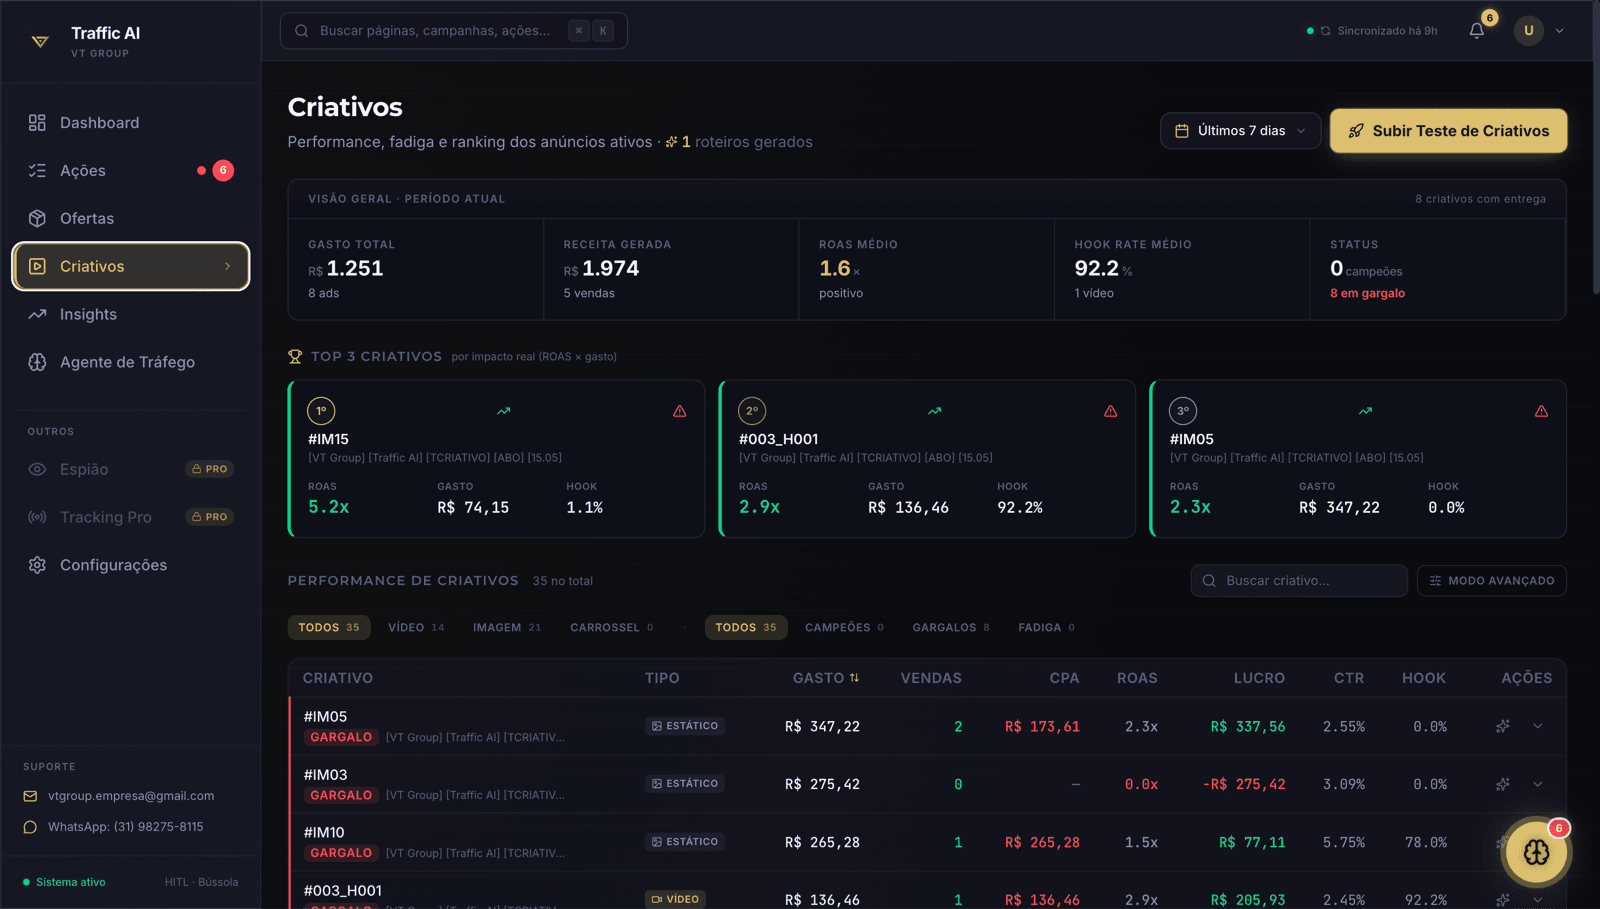Filter by Gargalos 8 status tab
This screenshot has width=1600, height=909.
[951, 627]
